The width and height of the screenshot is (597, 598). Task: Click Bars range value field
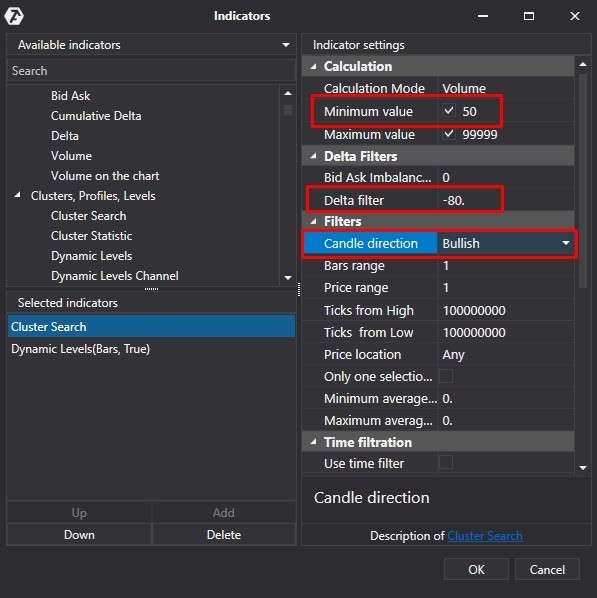click(506, 265)
